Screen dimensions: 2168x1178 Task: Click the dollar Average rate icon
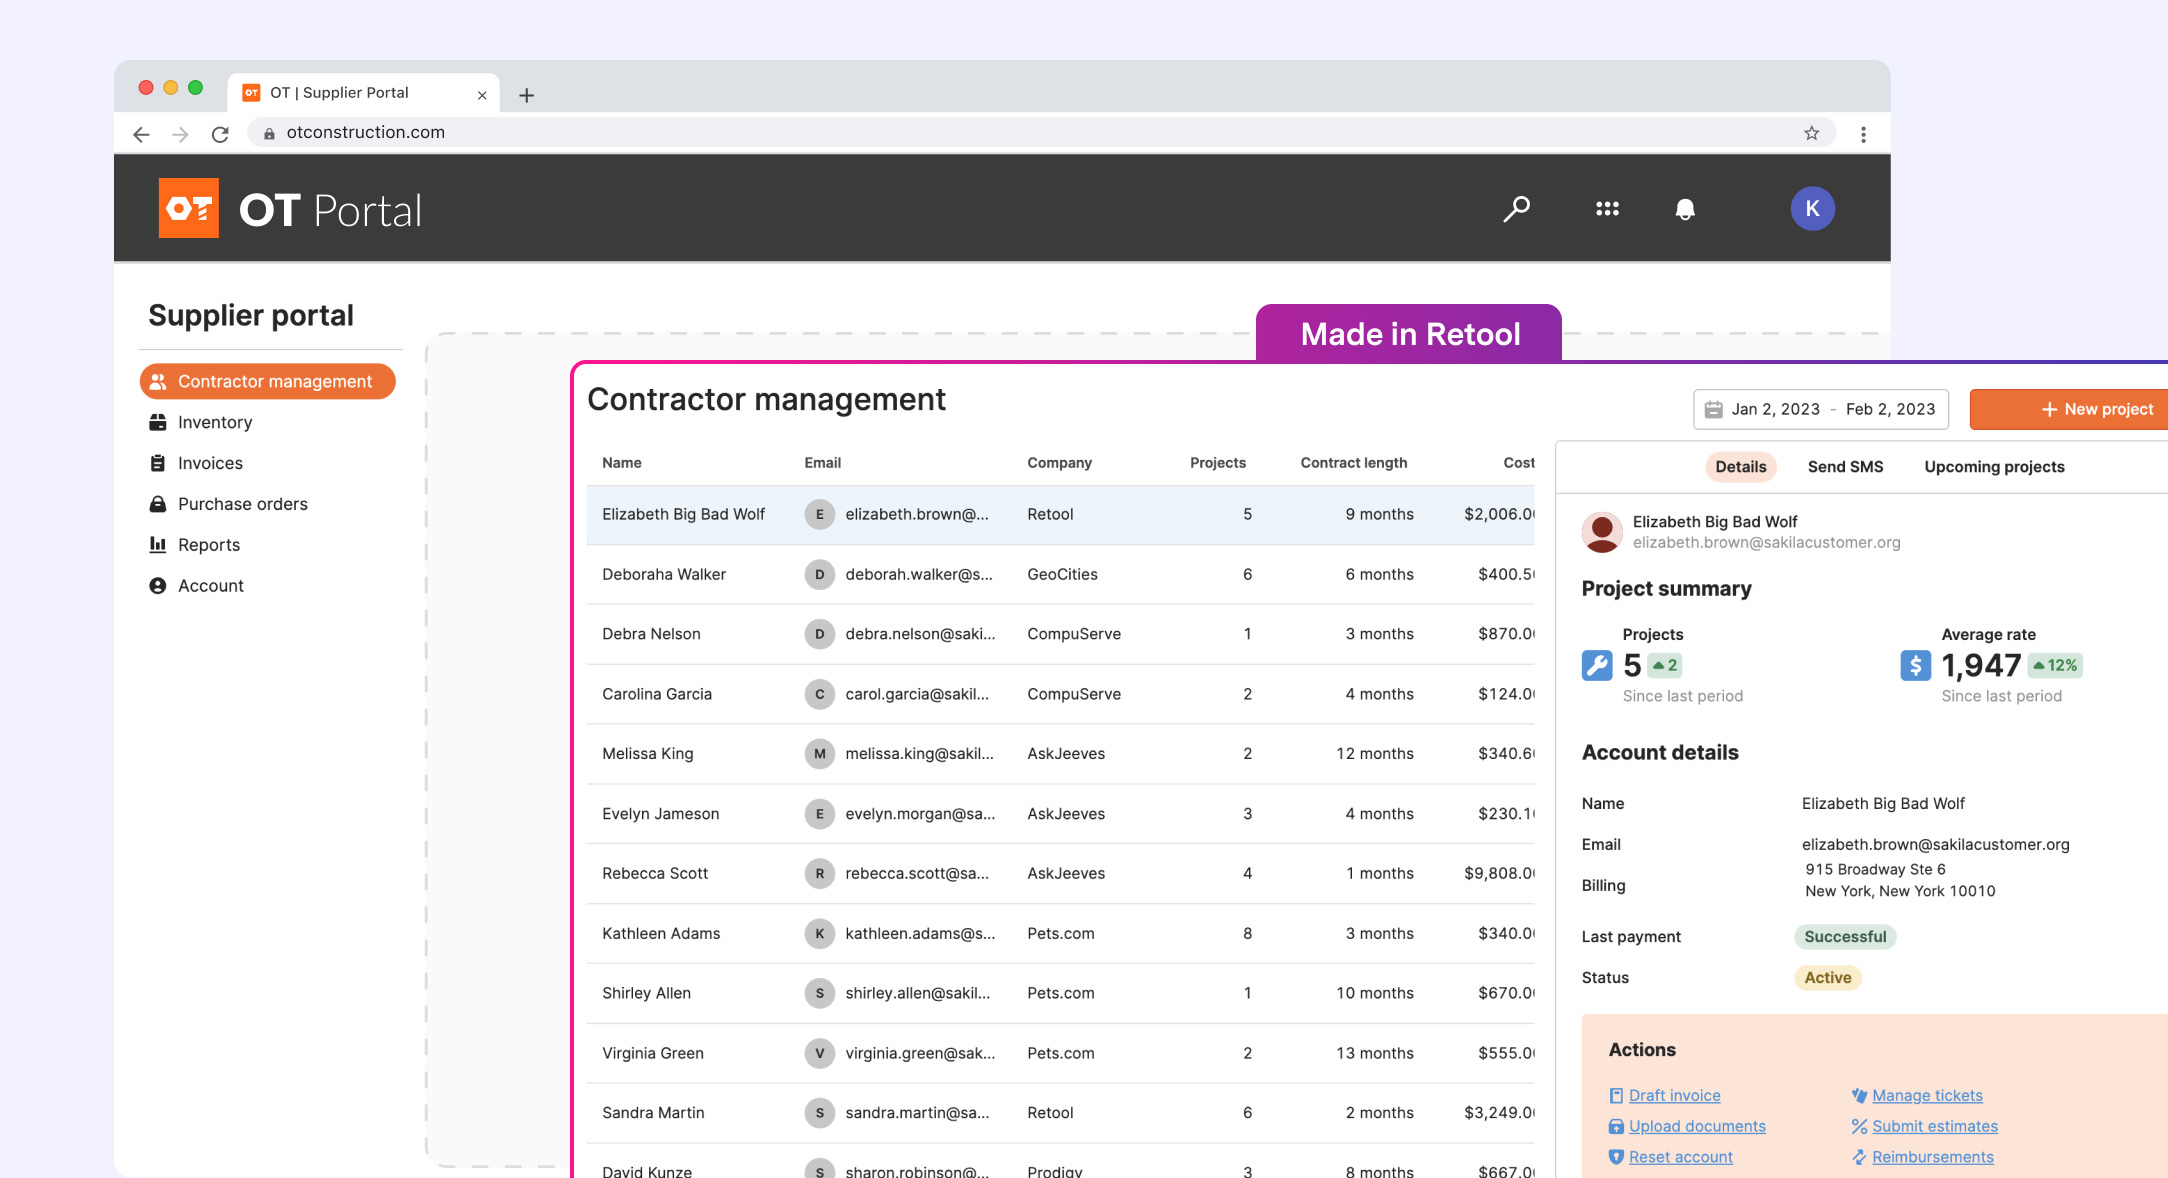tap(1916, 665)
